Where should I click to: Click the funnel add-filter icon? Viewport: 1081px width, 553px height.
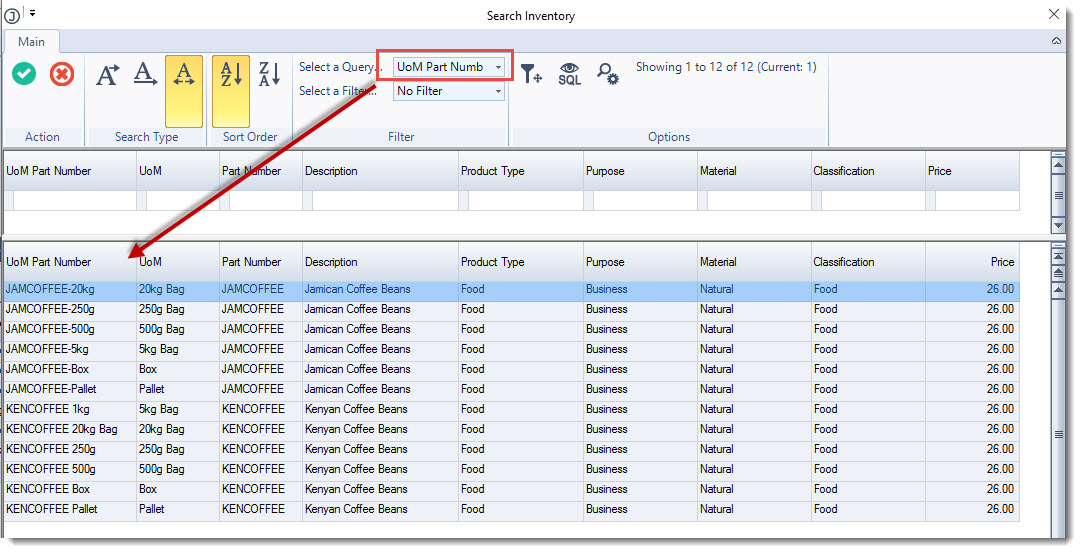pyautogui.click(x=531, y=73)
